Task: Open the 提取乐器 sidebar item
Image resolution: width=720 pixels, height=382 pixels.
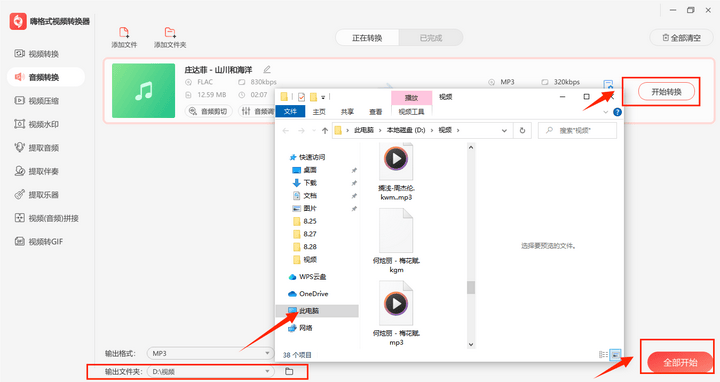Action: 37,195
